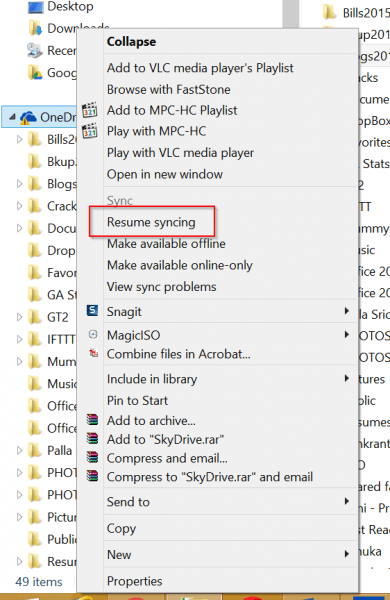Expand the Docu folder tree arrow
The image size is (390, 600).
[19, 228]
